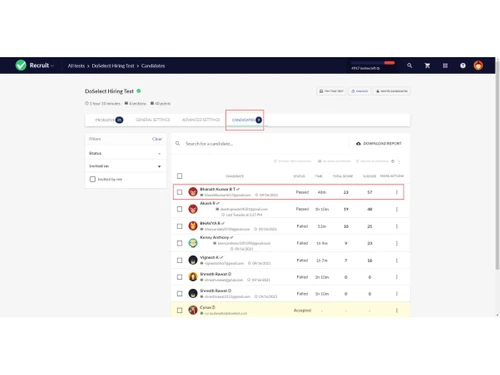Viewport: 500px width, 375px height.
Task: Click Kenny Anthony's avatar
Action: [193, 243]
